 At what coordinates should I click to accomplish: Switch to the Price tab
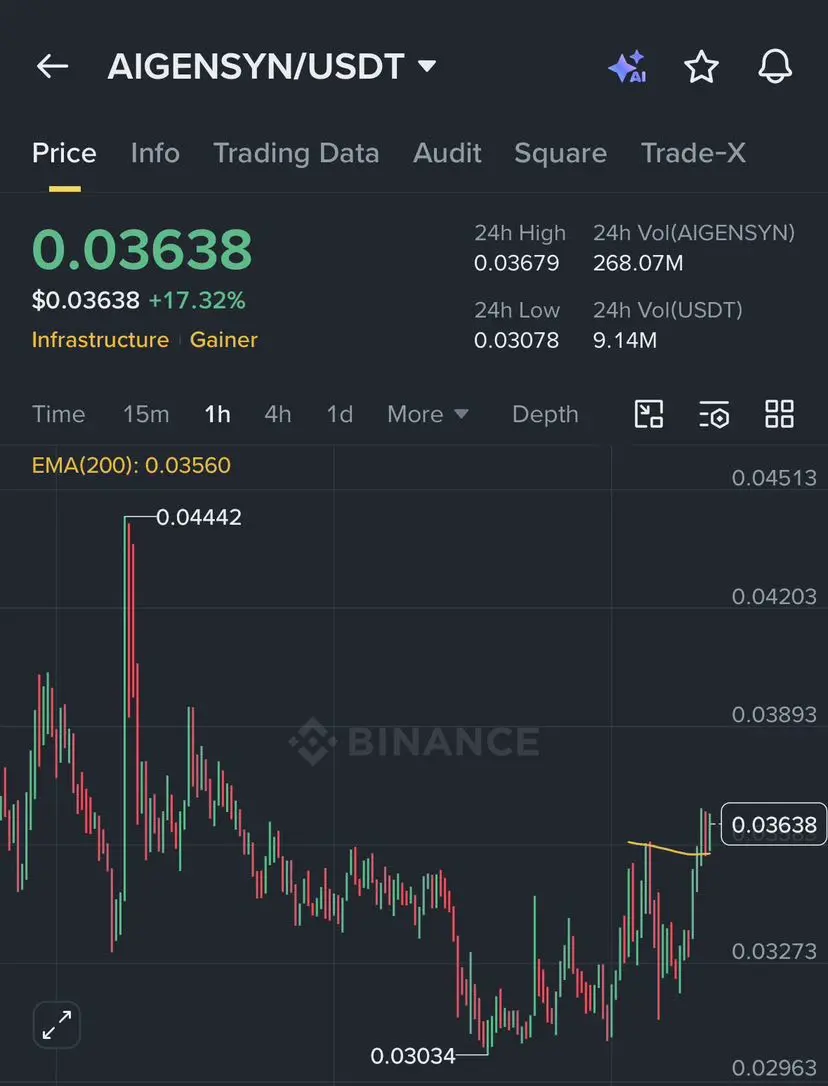click(64, 153)
